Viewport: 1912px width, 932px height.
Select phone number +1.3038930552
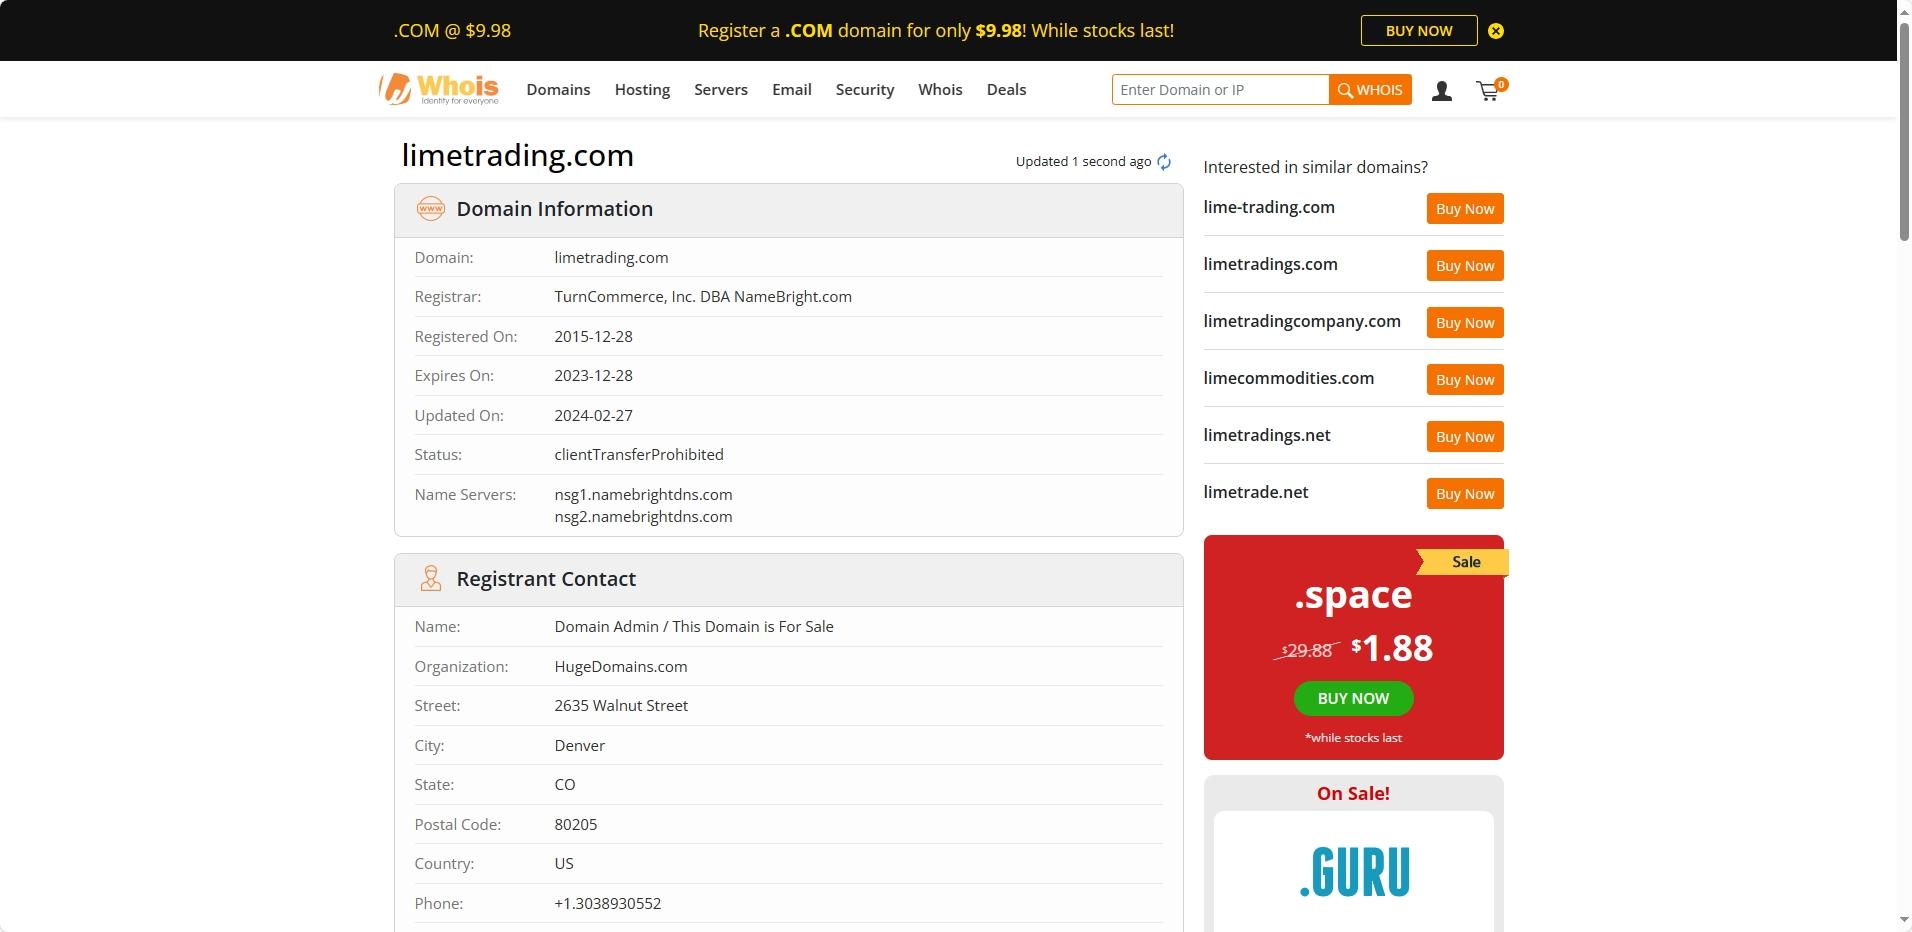pyautogui.click(x=608, y=904)
